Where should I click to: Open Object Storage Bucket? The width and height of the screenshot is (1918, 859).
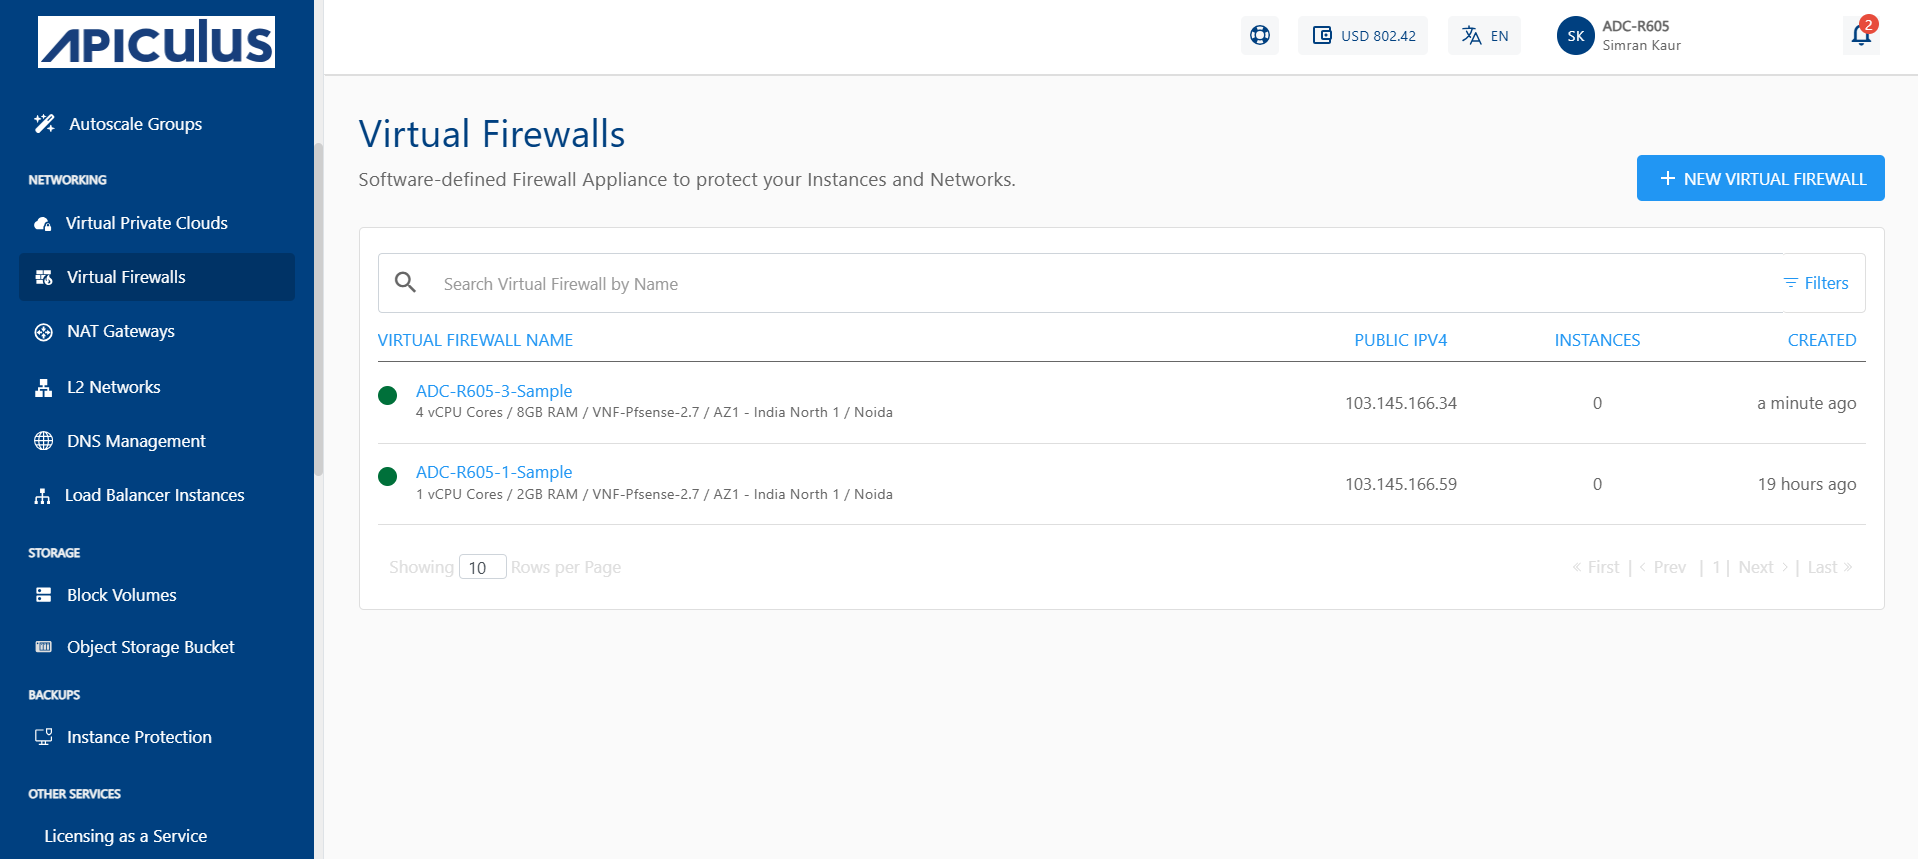151,647
